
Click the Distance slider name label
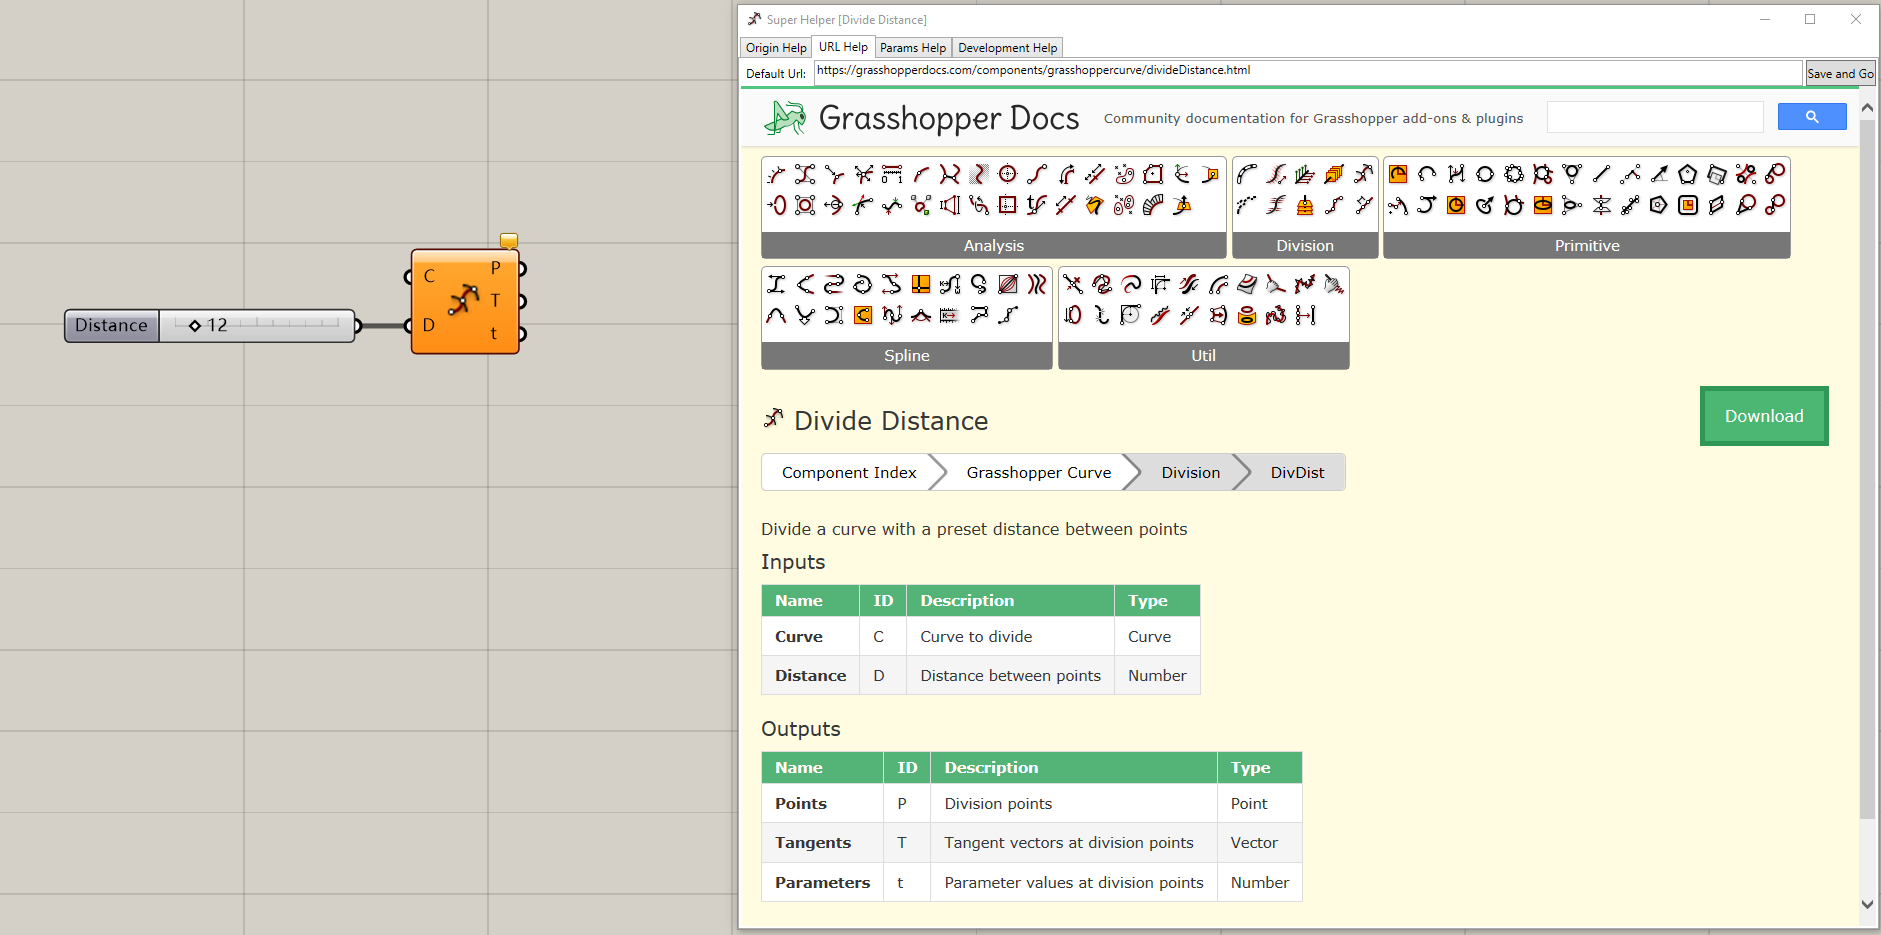(111, 325)
